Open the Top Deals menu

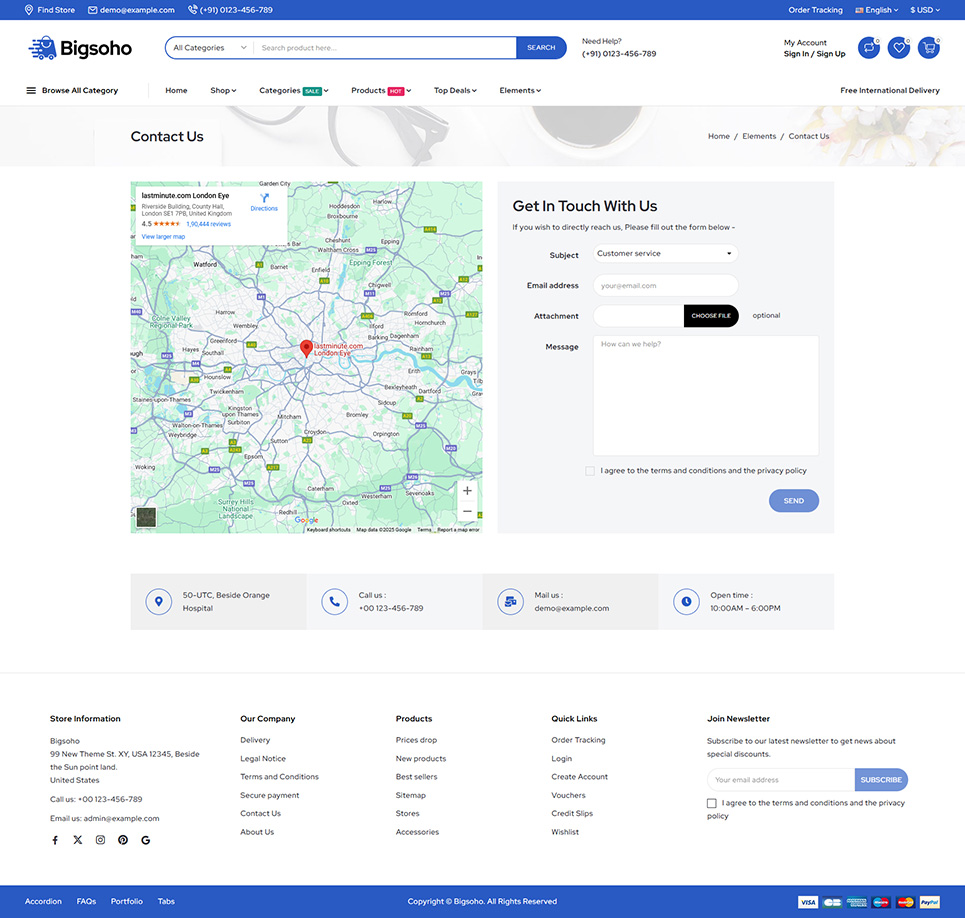tap(455, 91)
